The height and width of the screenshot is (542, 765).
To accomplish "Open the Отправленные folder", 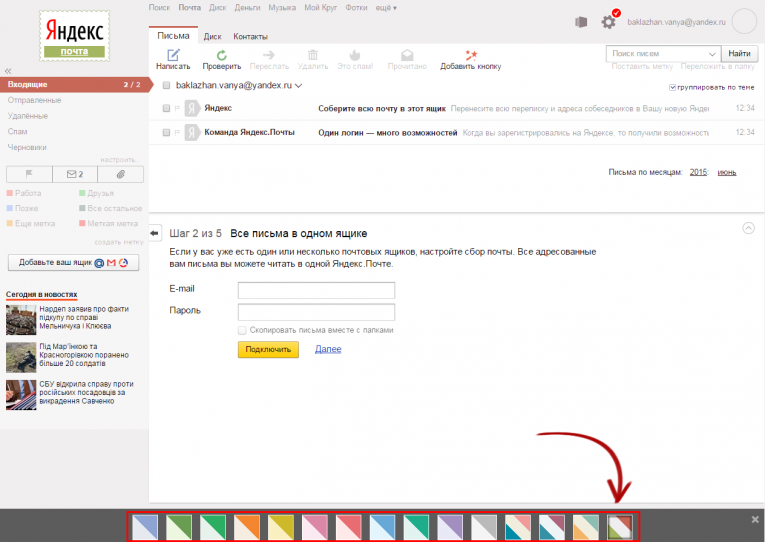I will coord(34,100).
